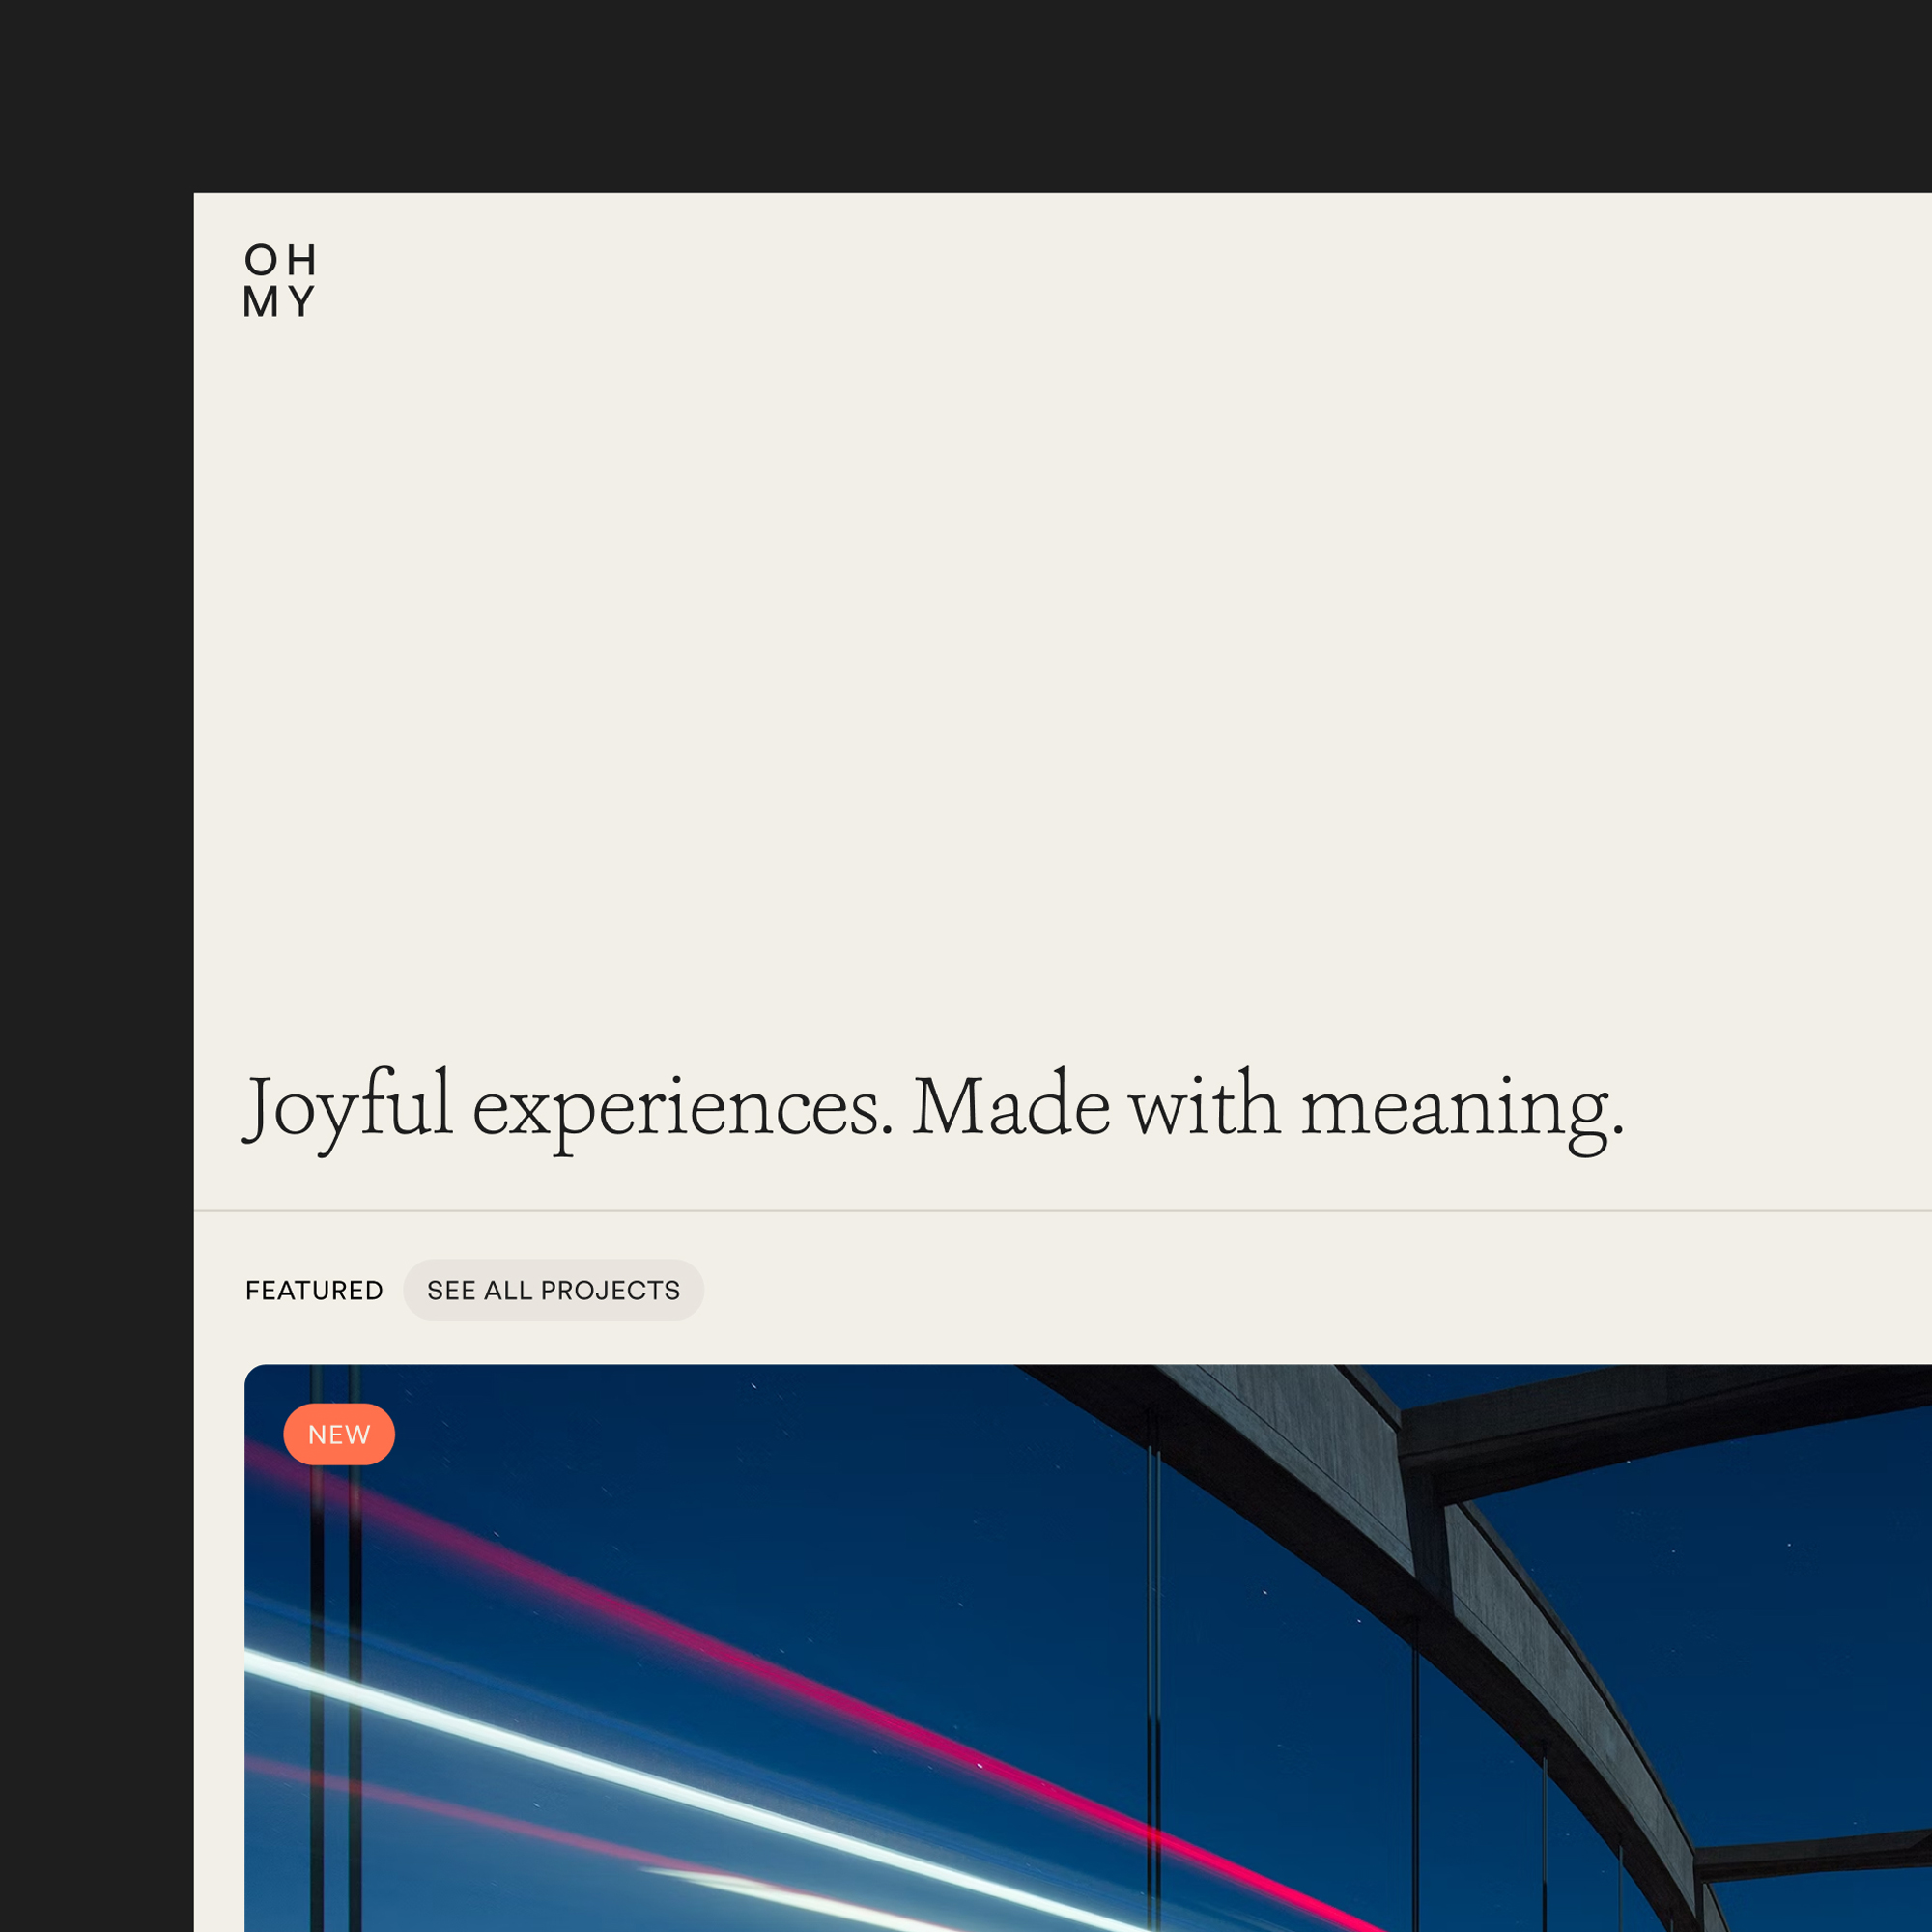This screenshot has height=1932, width=1932.
Task: Click the word Joyful in the headline
Action: [348, 1108]
